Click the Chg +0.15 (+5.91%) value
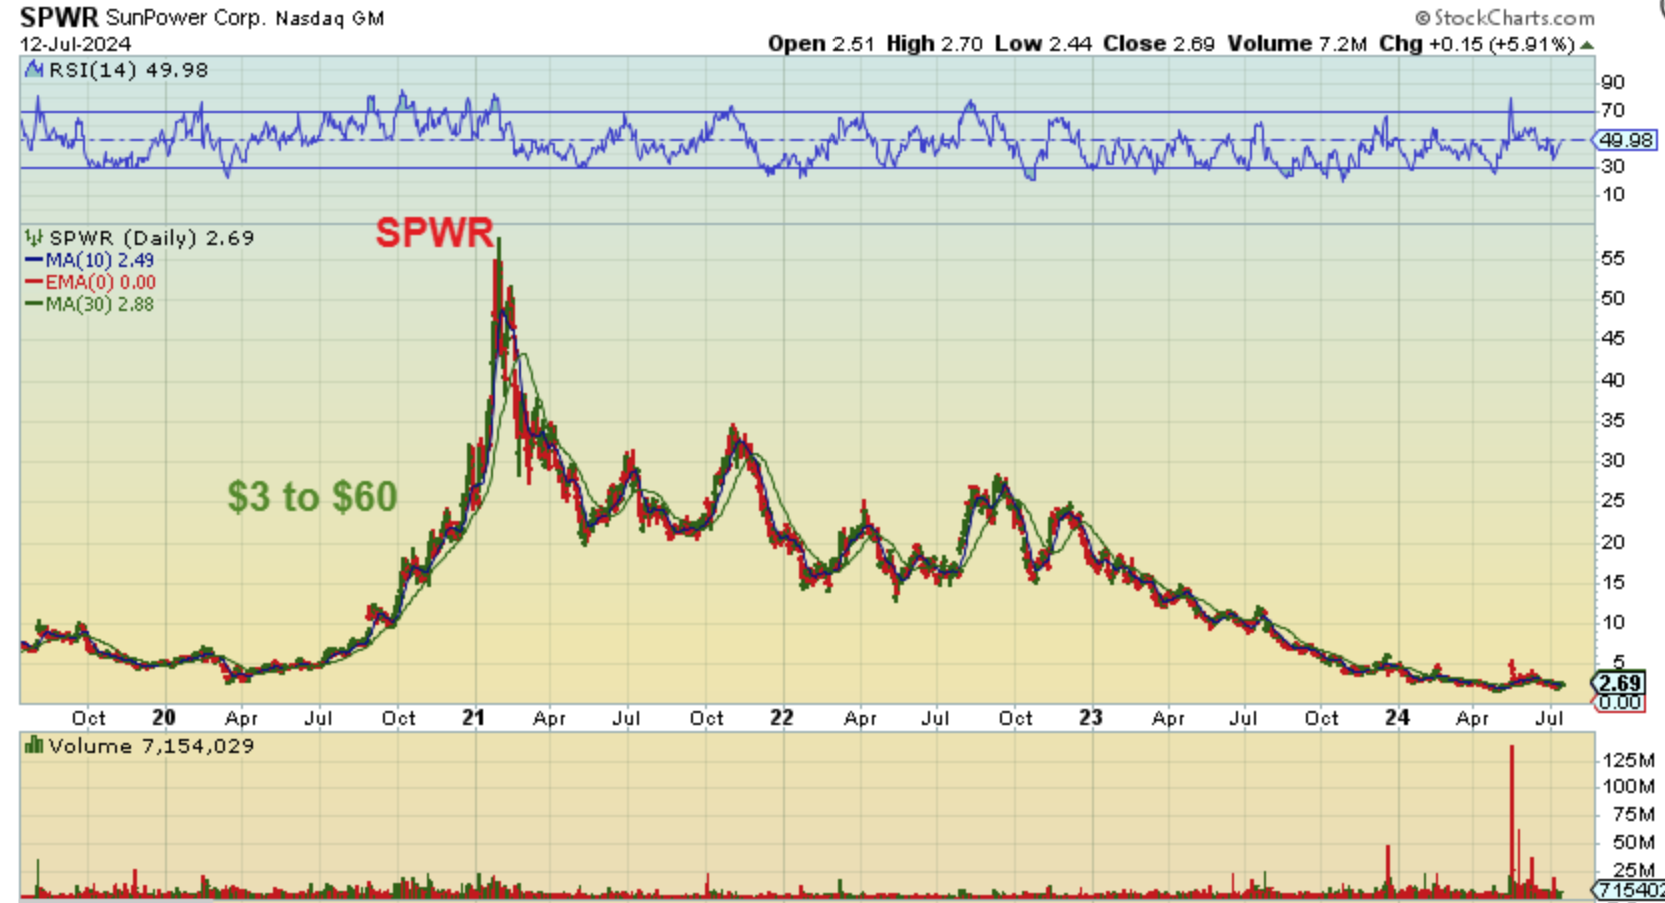The height and width of the screenshot is (903, 1665). tap(1477, 44)
